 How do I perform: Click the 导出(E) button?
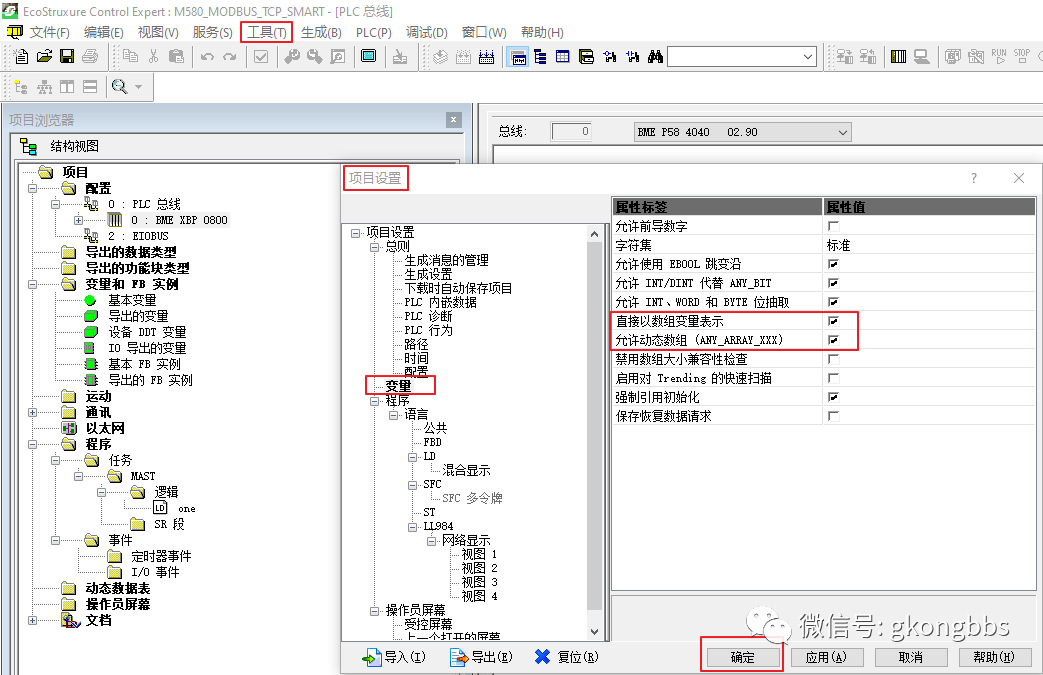point(482,657)
